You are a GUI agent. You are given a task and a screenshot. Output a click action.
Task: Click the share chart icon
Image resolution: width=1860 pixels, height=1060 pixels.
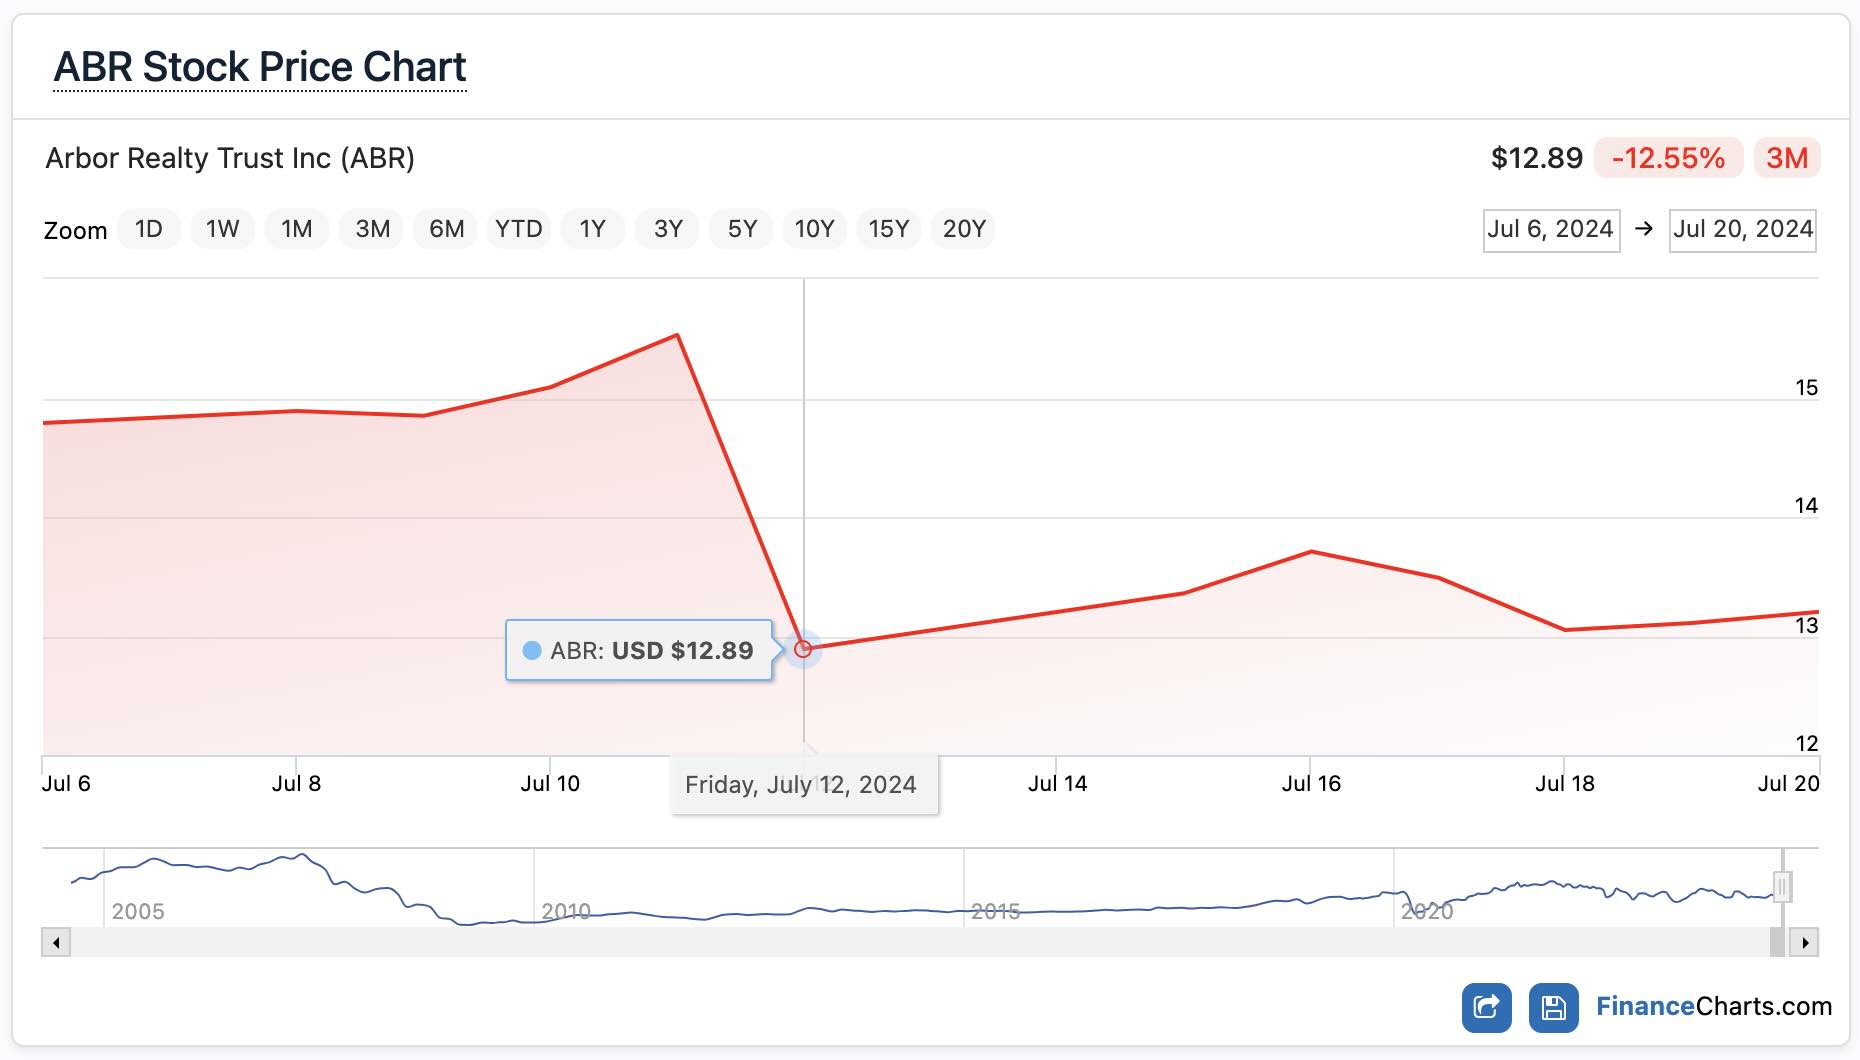coord(1486,1007)
